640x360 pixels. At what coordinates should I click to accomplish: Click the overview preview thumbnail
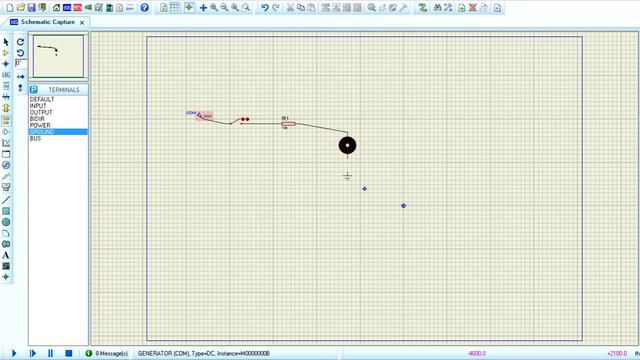(x=58, y=56)
